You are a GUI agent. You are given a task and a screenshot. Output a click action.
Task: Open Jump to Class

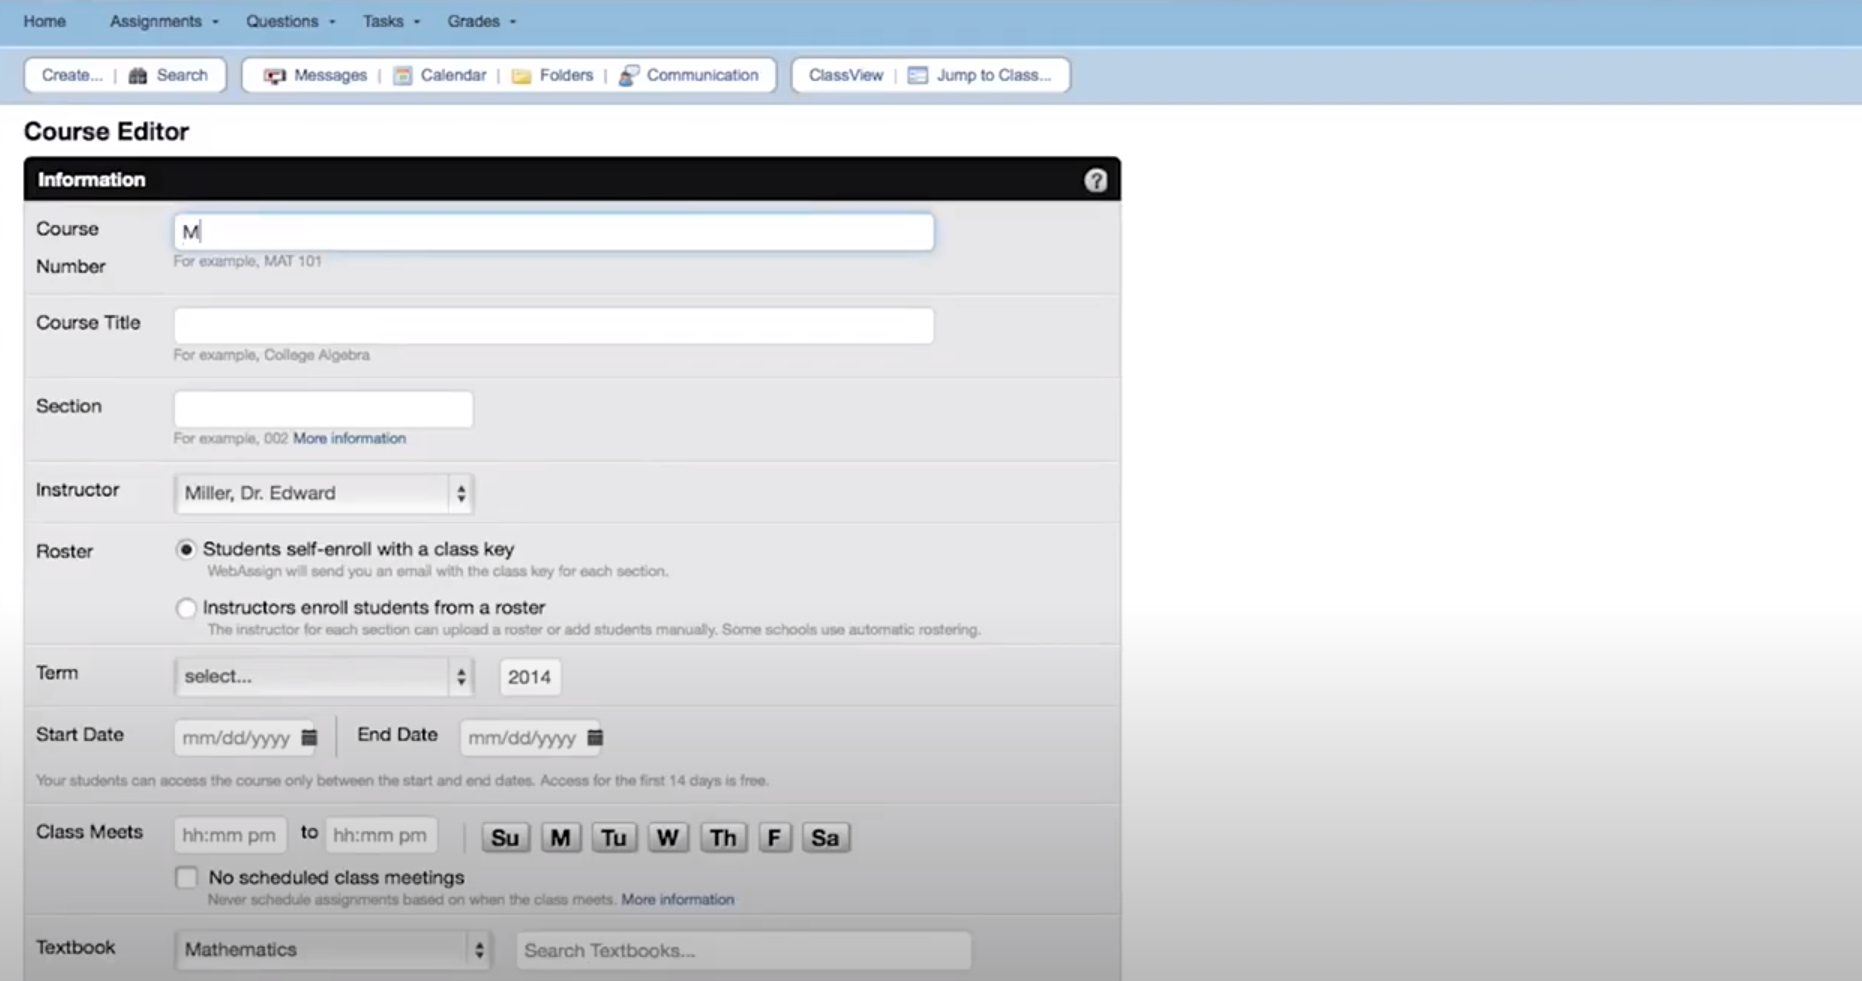(993, 75)
